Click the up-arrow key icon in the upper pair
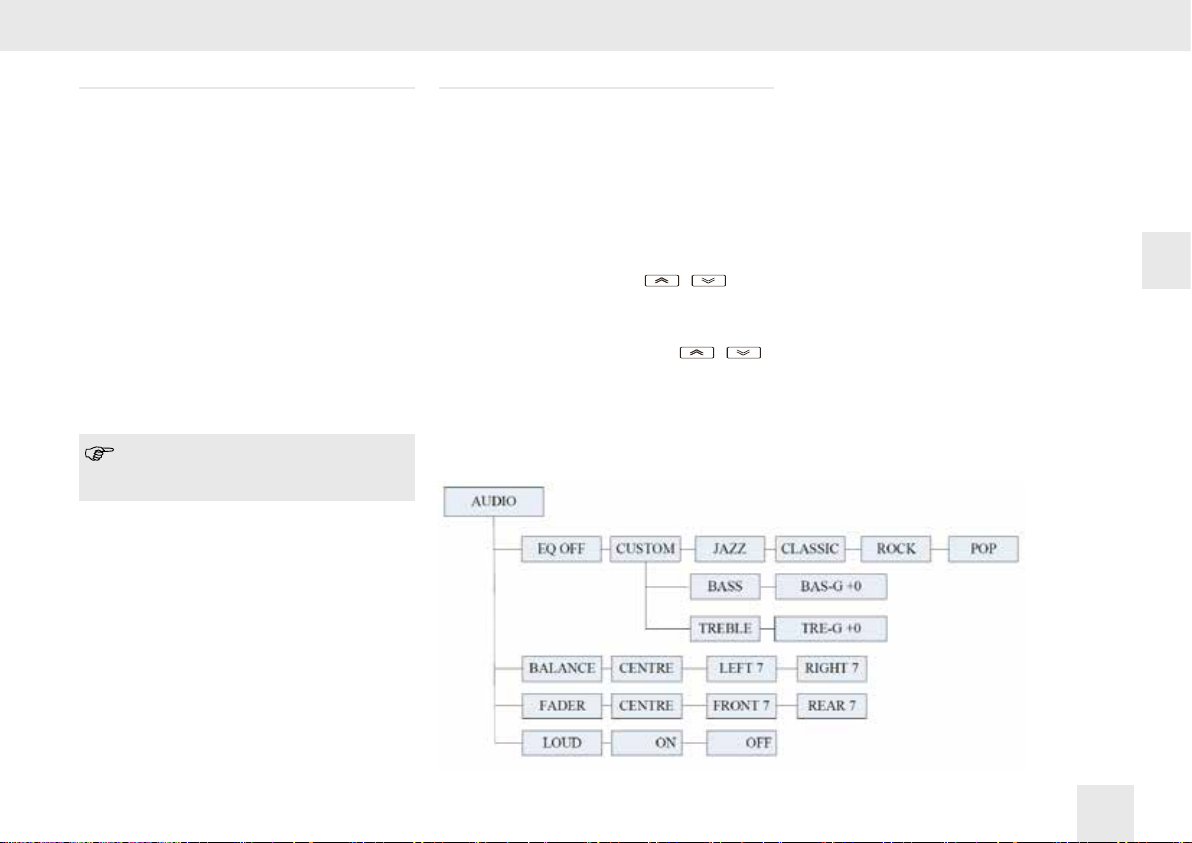The width and height of the screenshot is (1192, 843). [x=661, y=280]
